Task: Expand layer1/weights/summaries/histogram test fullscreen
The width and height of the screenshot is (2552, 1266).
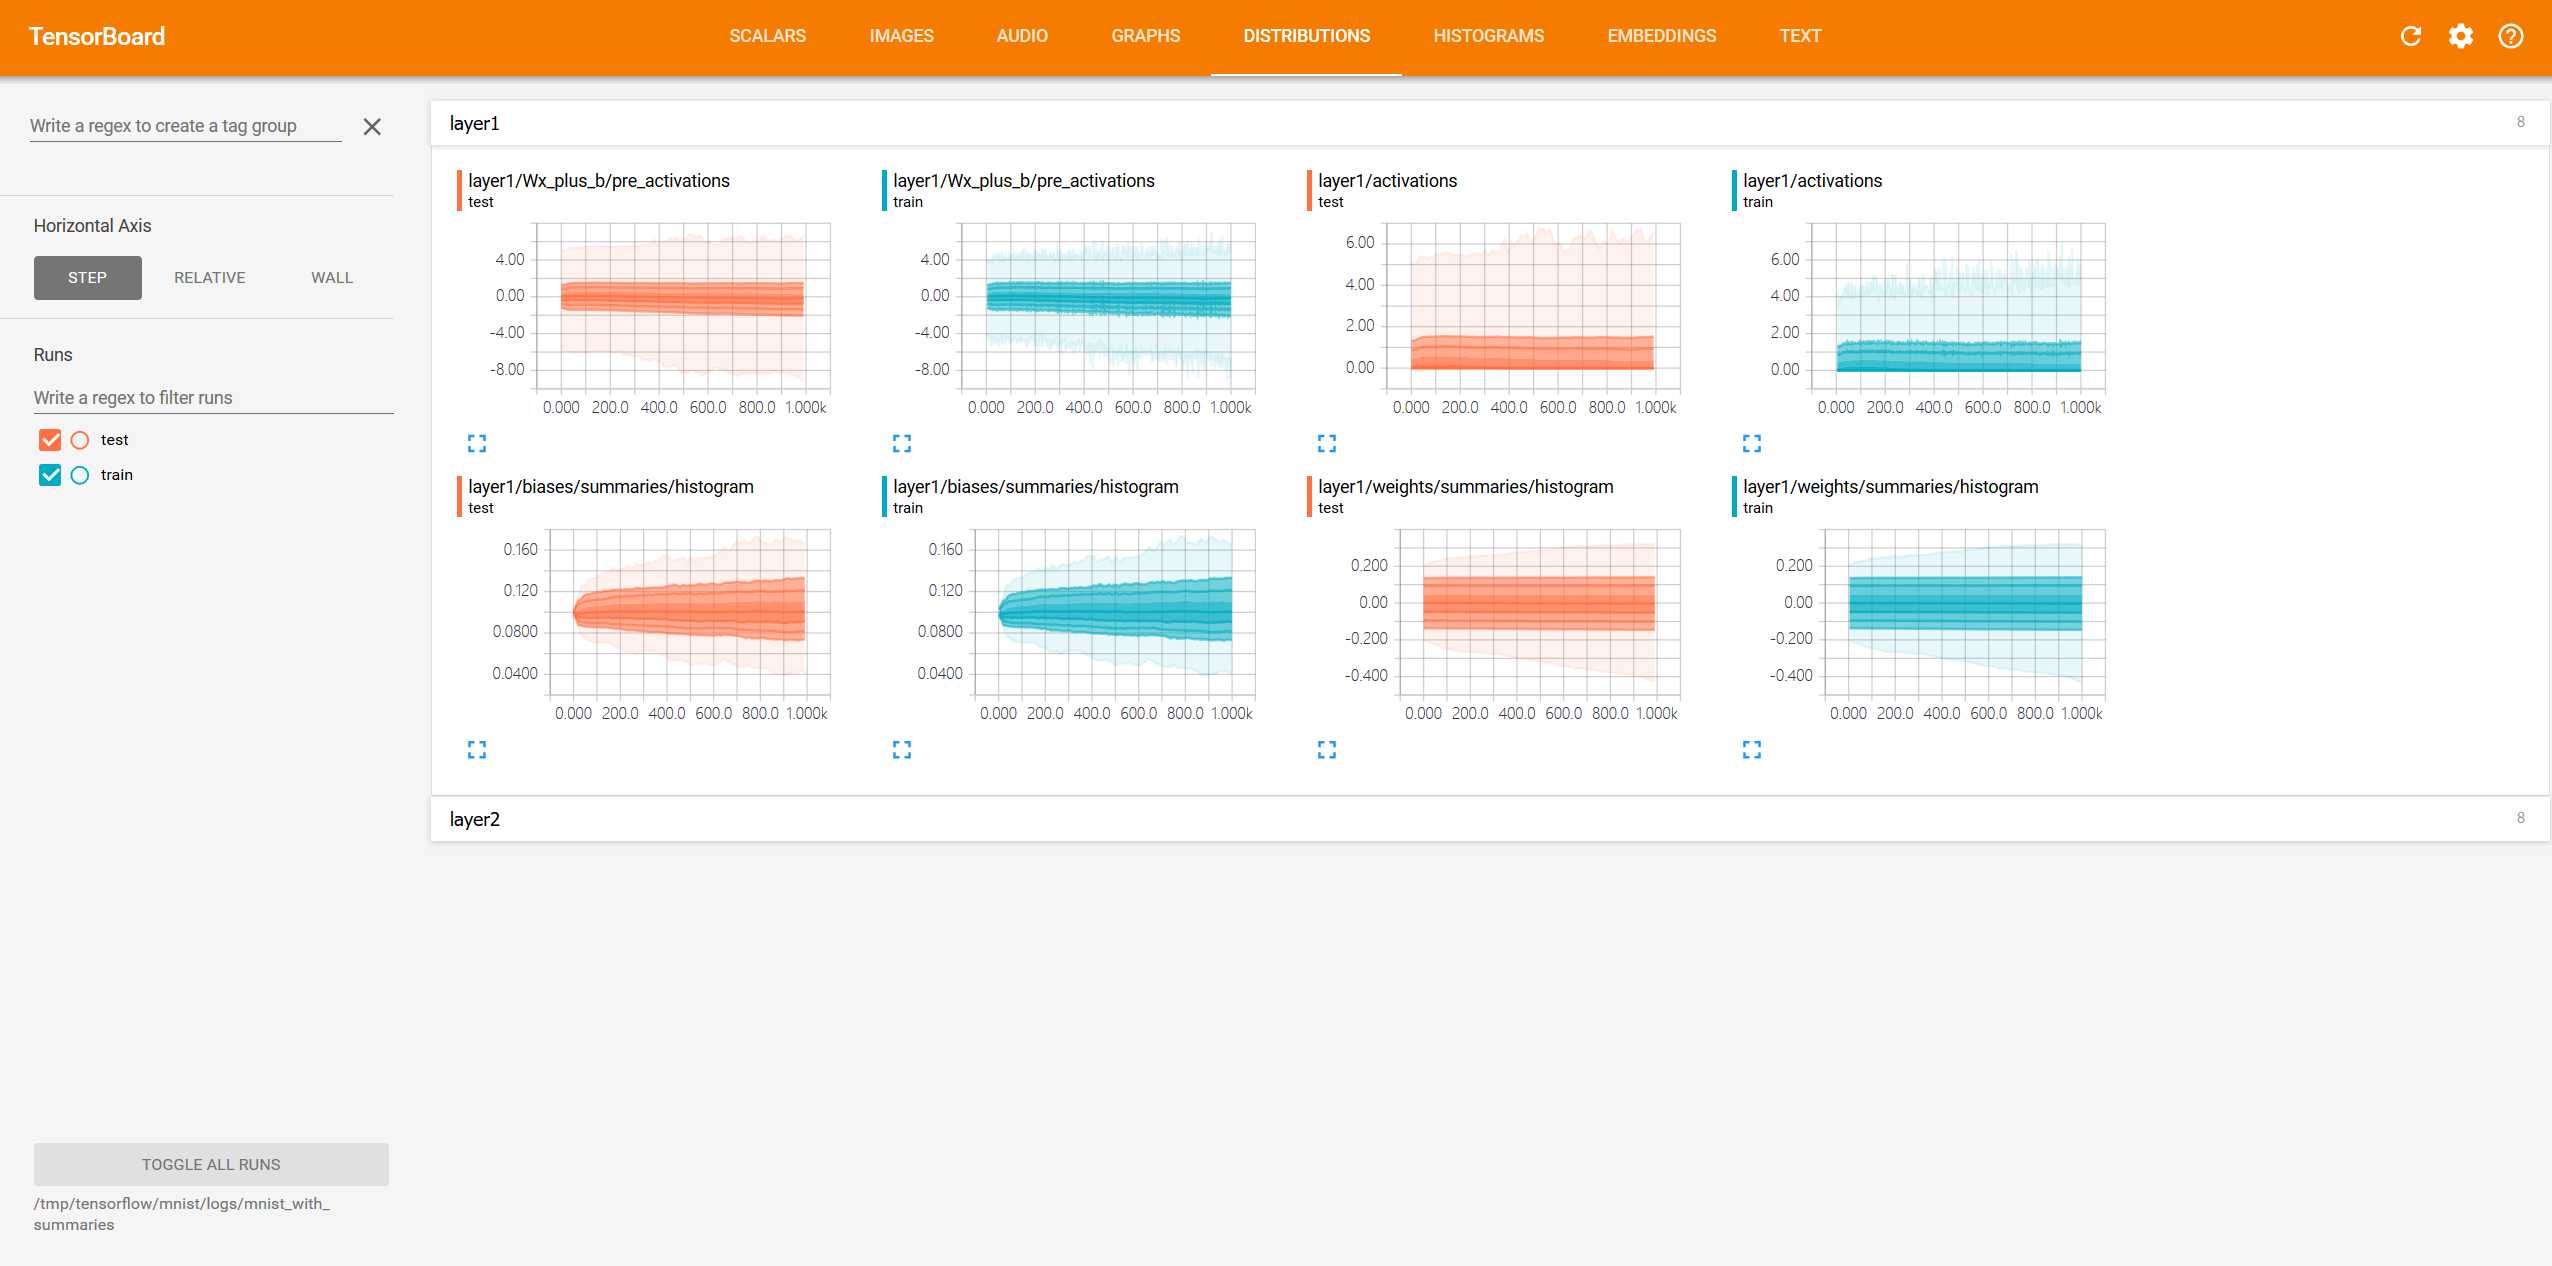Action: coord(1326,750)
